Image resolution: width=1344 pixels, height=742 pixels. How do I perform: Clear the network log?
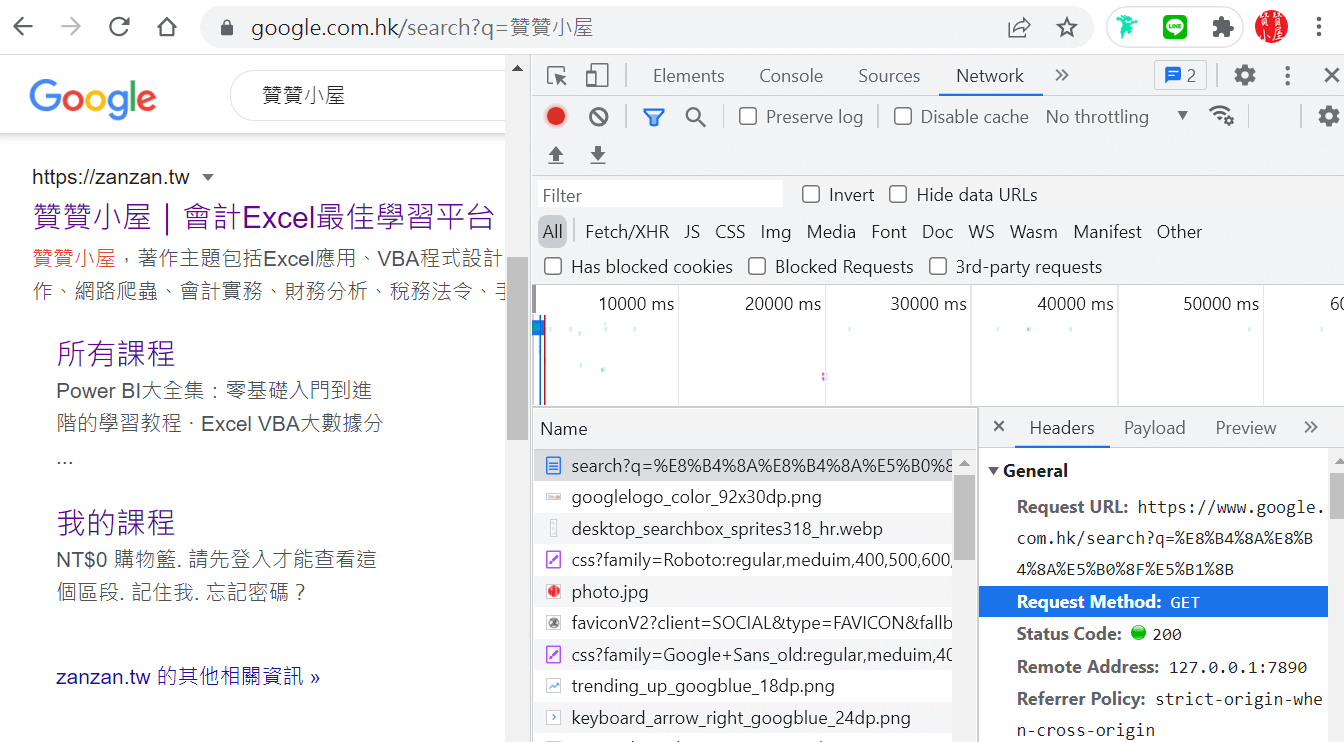point(599,117)
